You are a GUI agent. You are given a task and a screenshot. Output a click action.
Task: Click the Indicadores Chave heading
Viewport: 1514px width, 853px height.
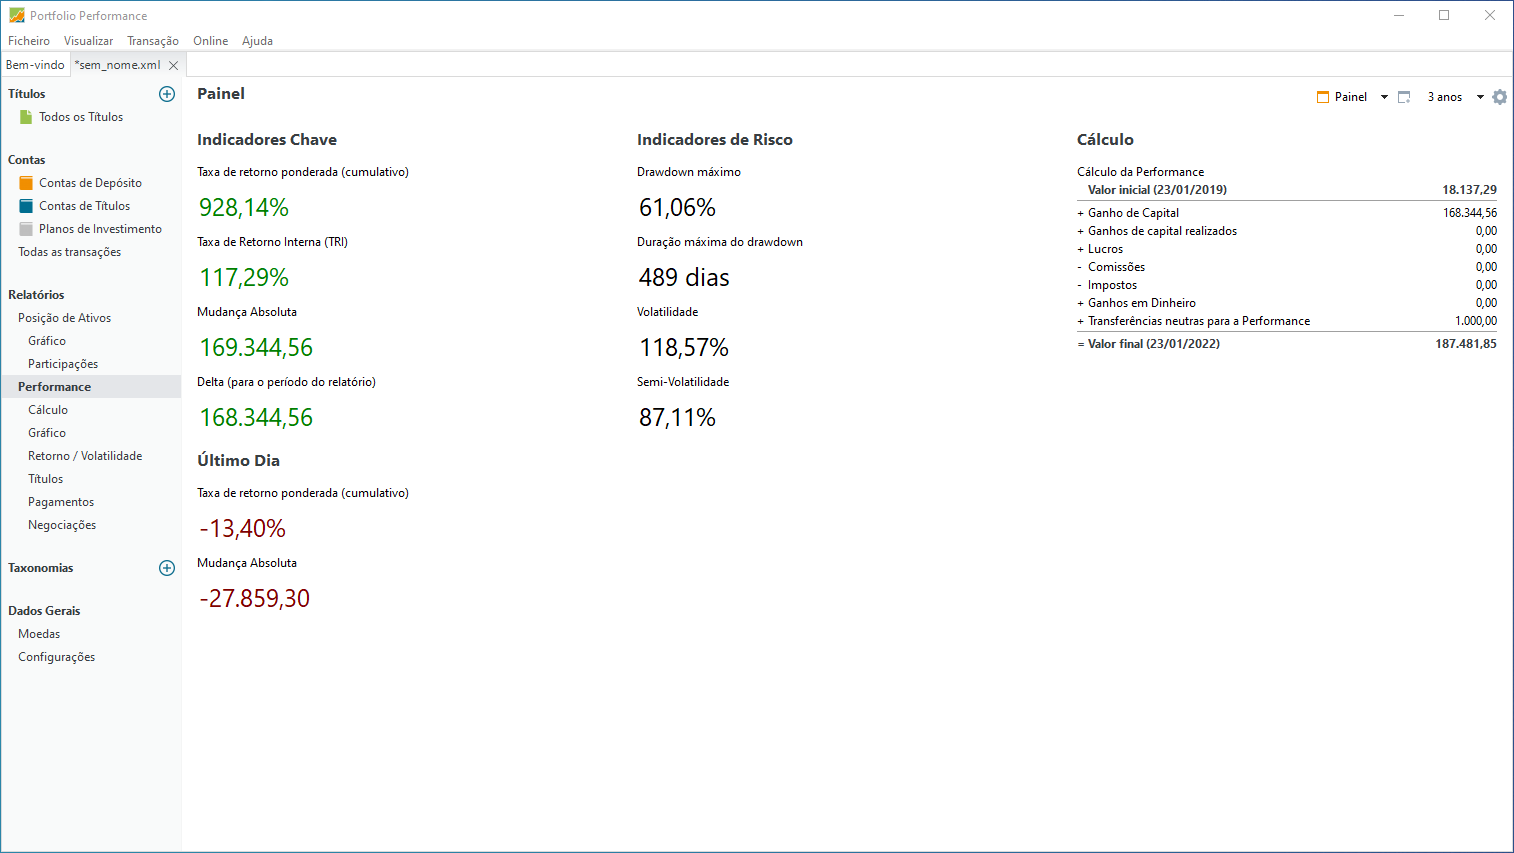pos(267,140)
